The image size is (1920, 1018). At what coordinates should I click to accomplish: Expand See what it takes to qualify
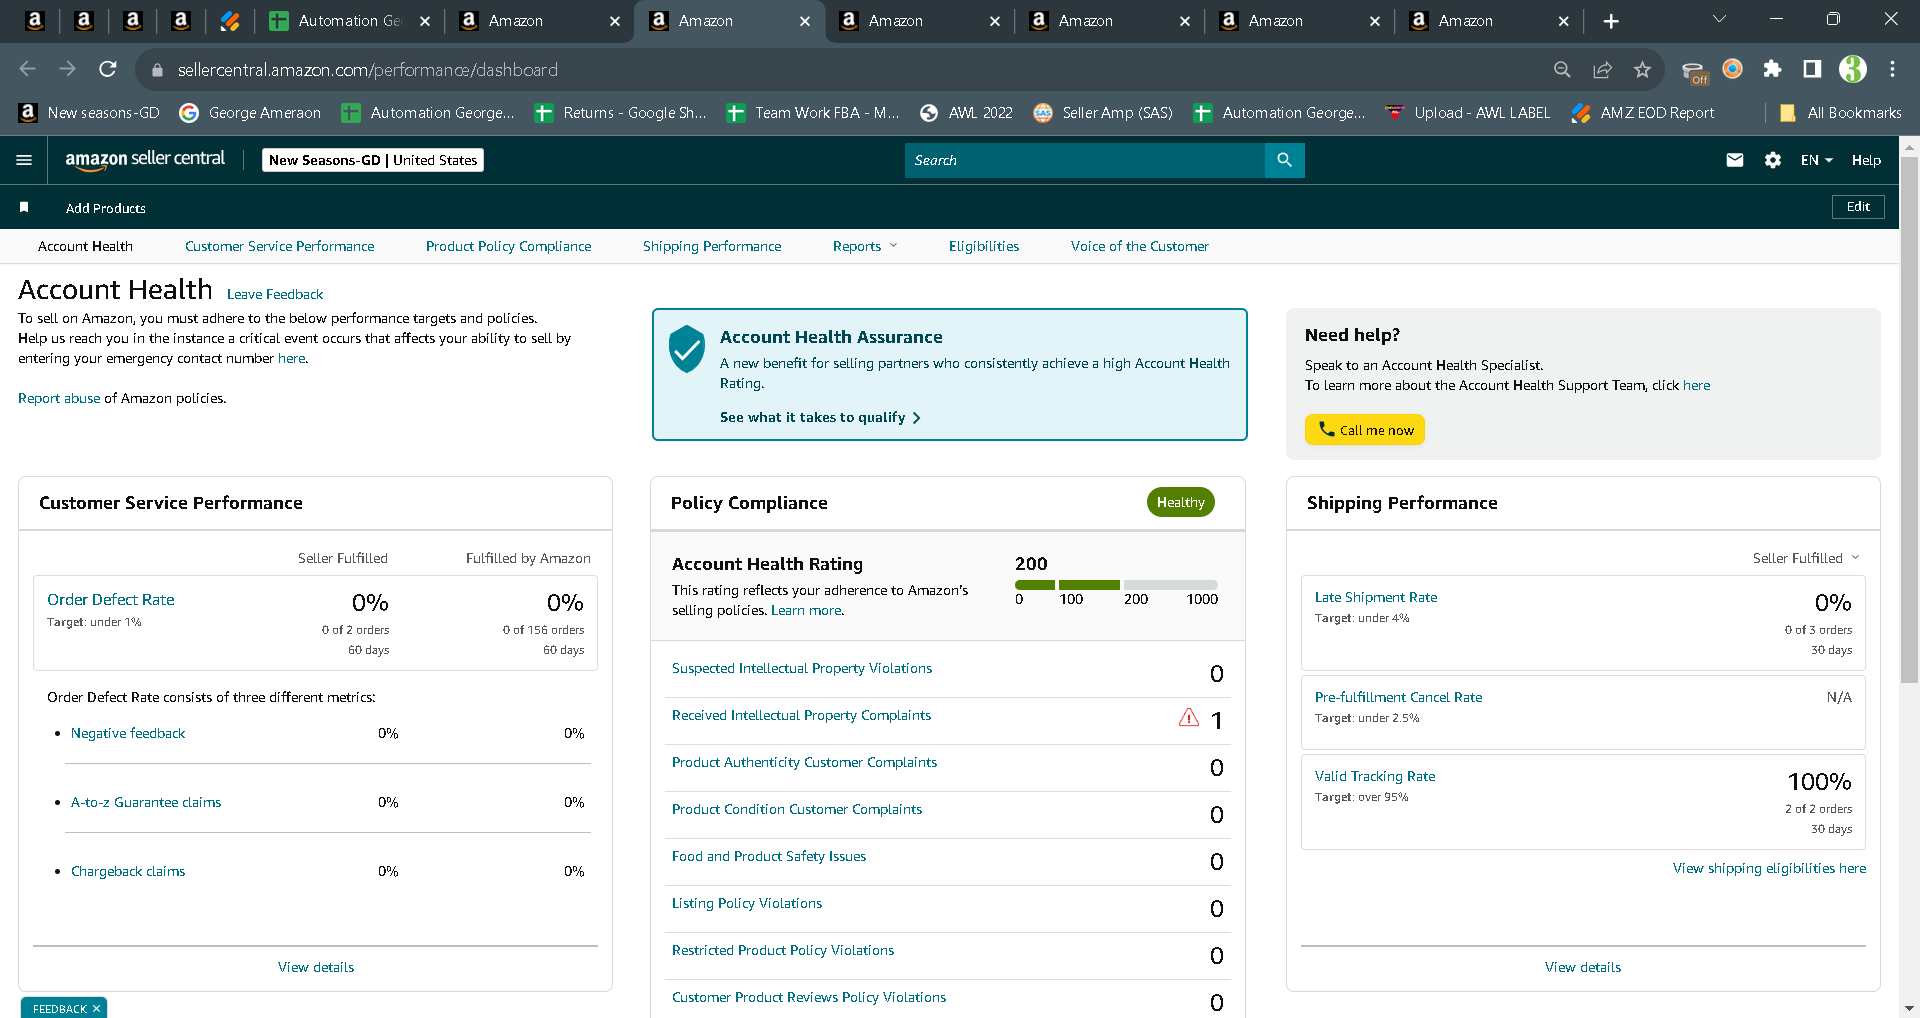[820, 417]
